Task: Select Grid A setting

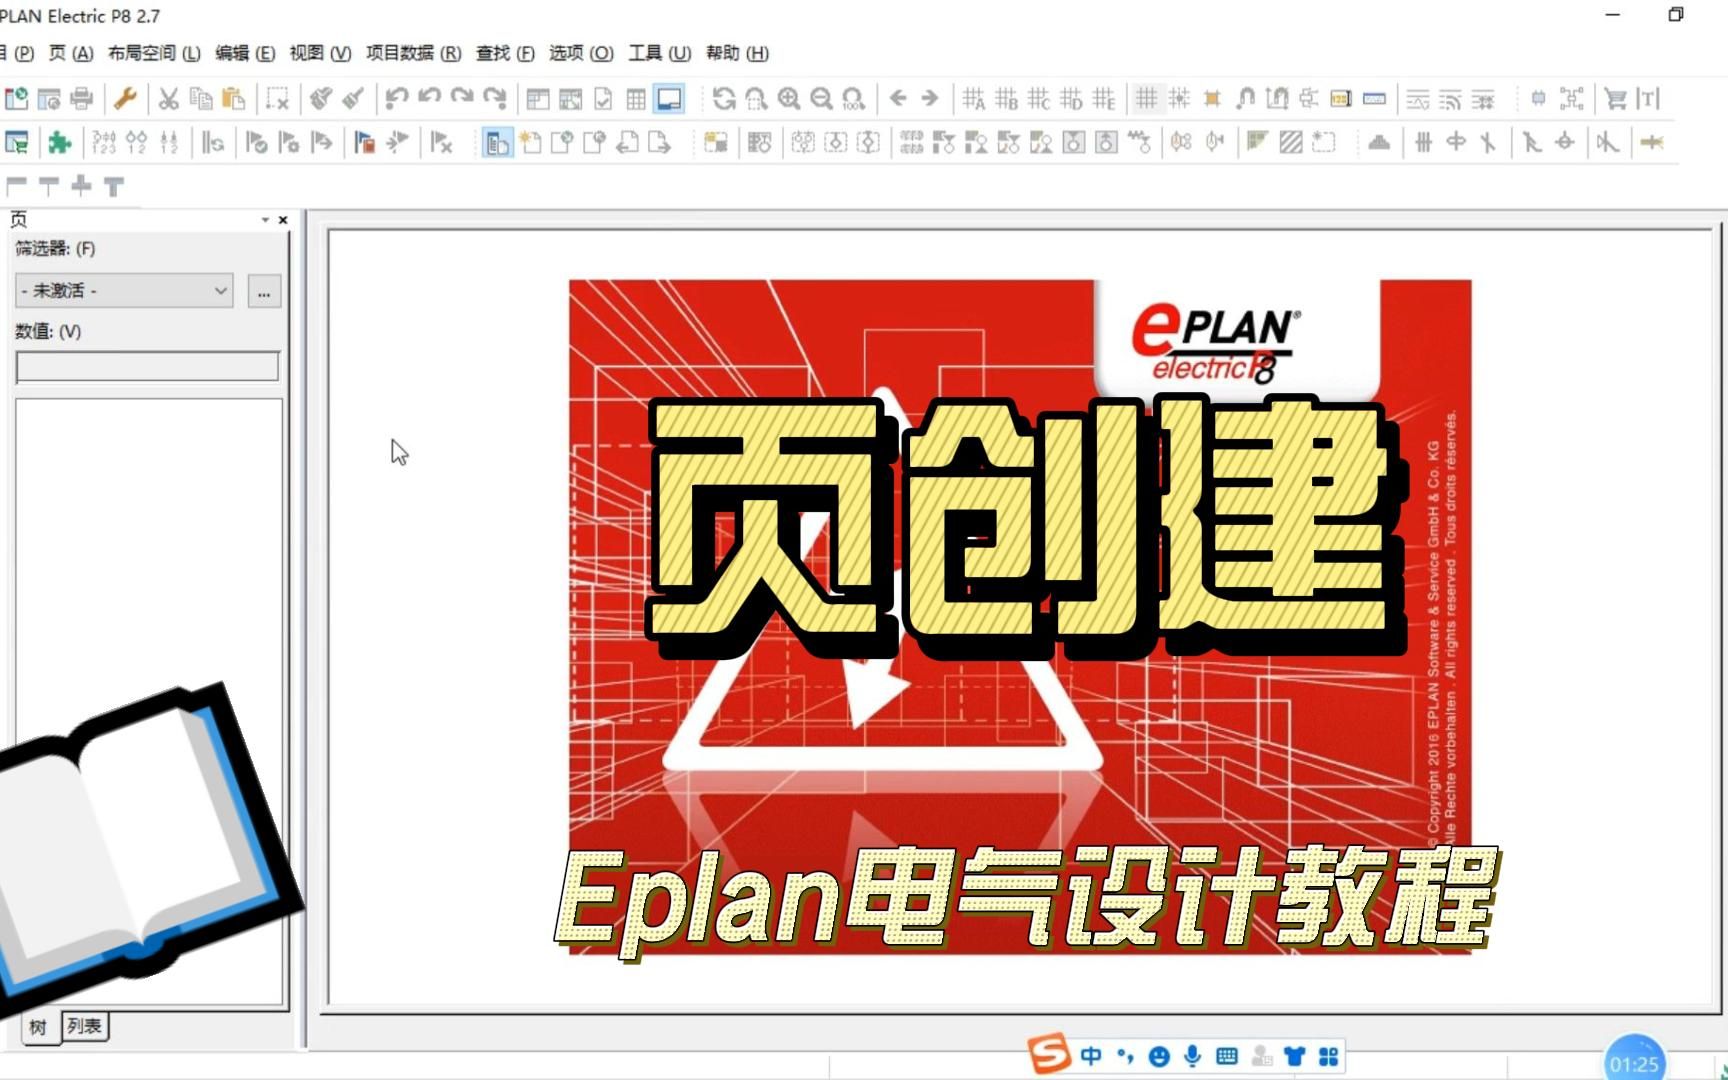Action: tap(974, 98)
